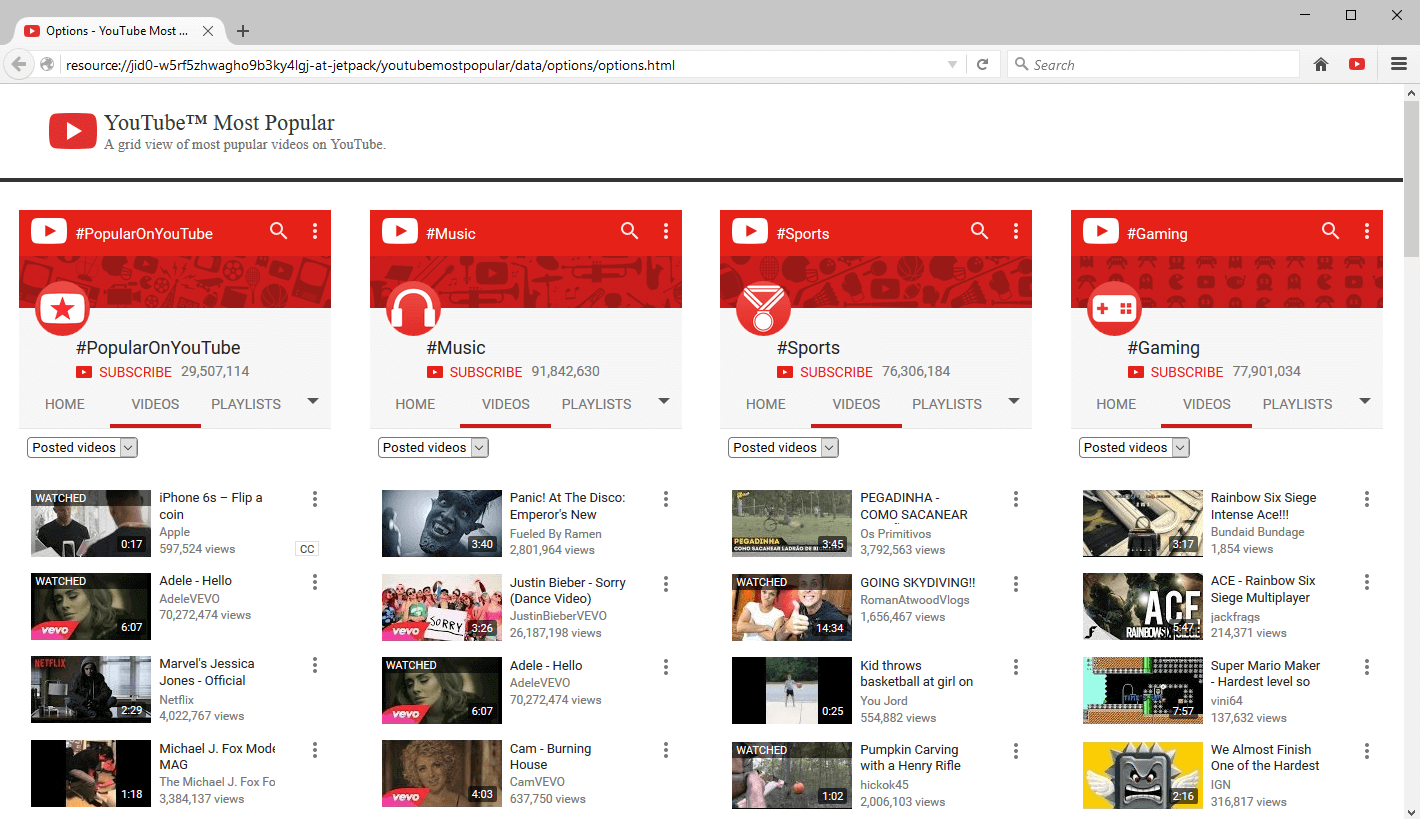1420x819 pixels.
Task: Click the Kid throws basketball video thumbnail
Action: (792, 691)
